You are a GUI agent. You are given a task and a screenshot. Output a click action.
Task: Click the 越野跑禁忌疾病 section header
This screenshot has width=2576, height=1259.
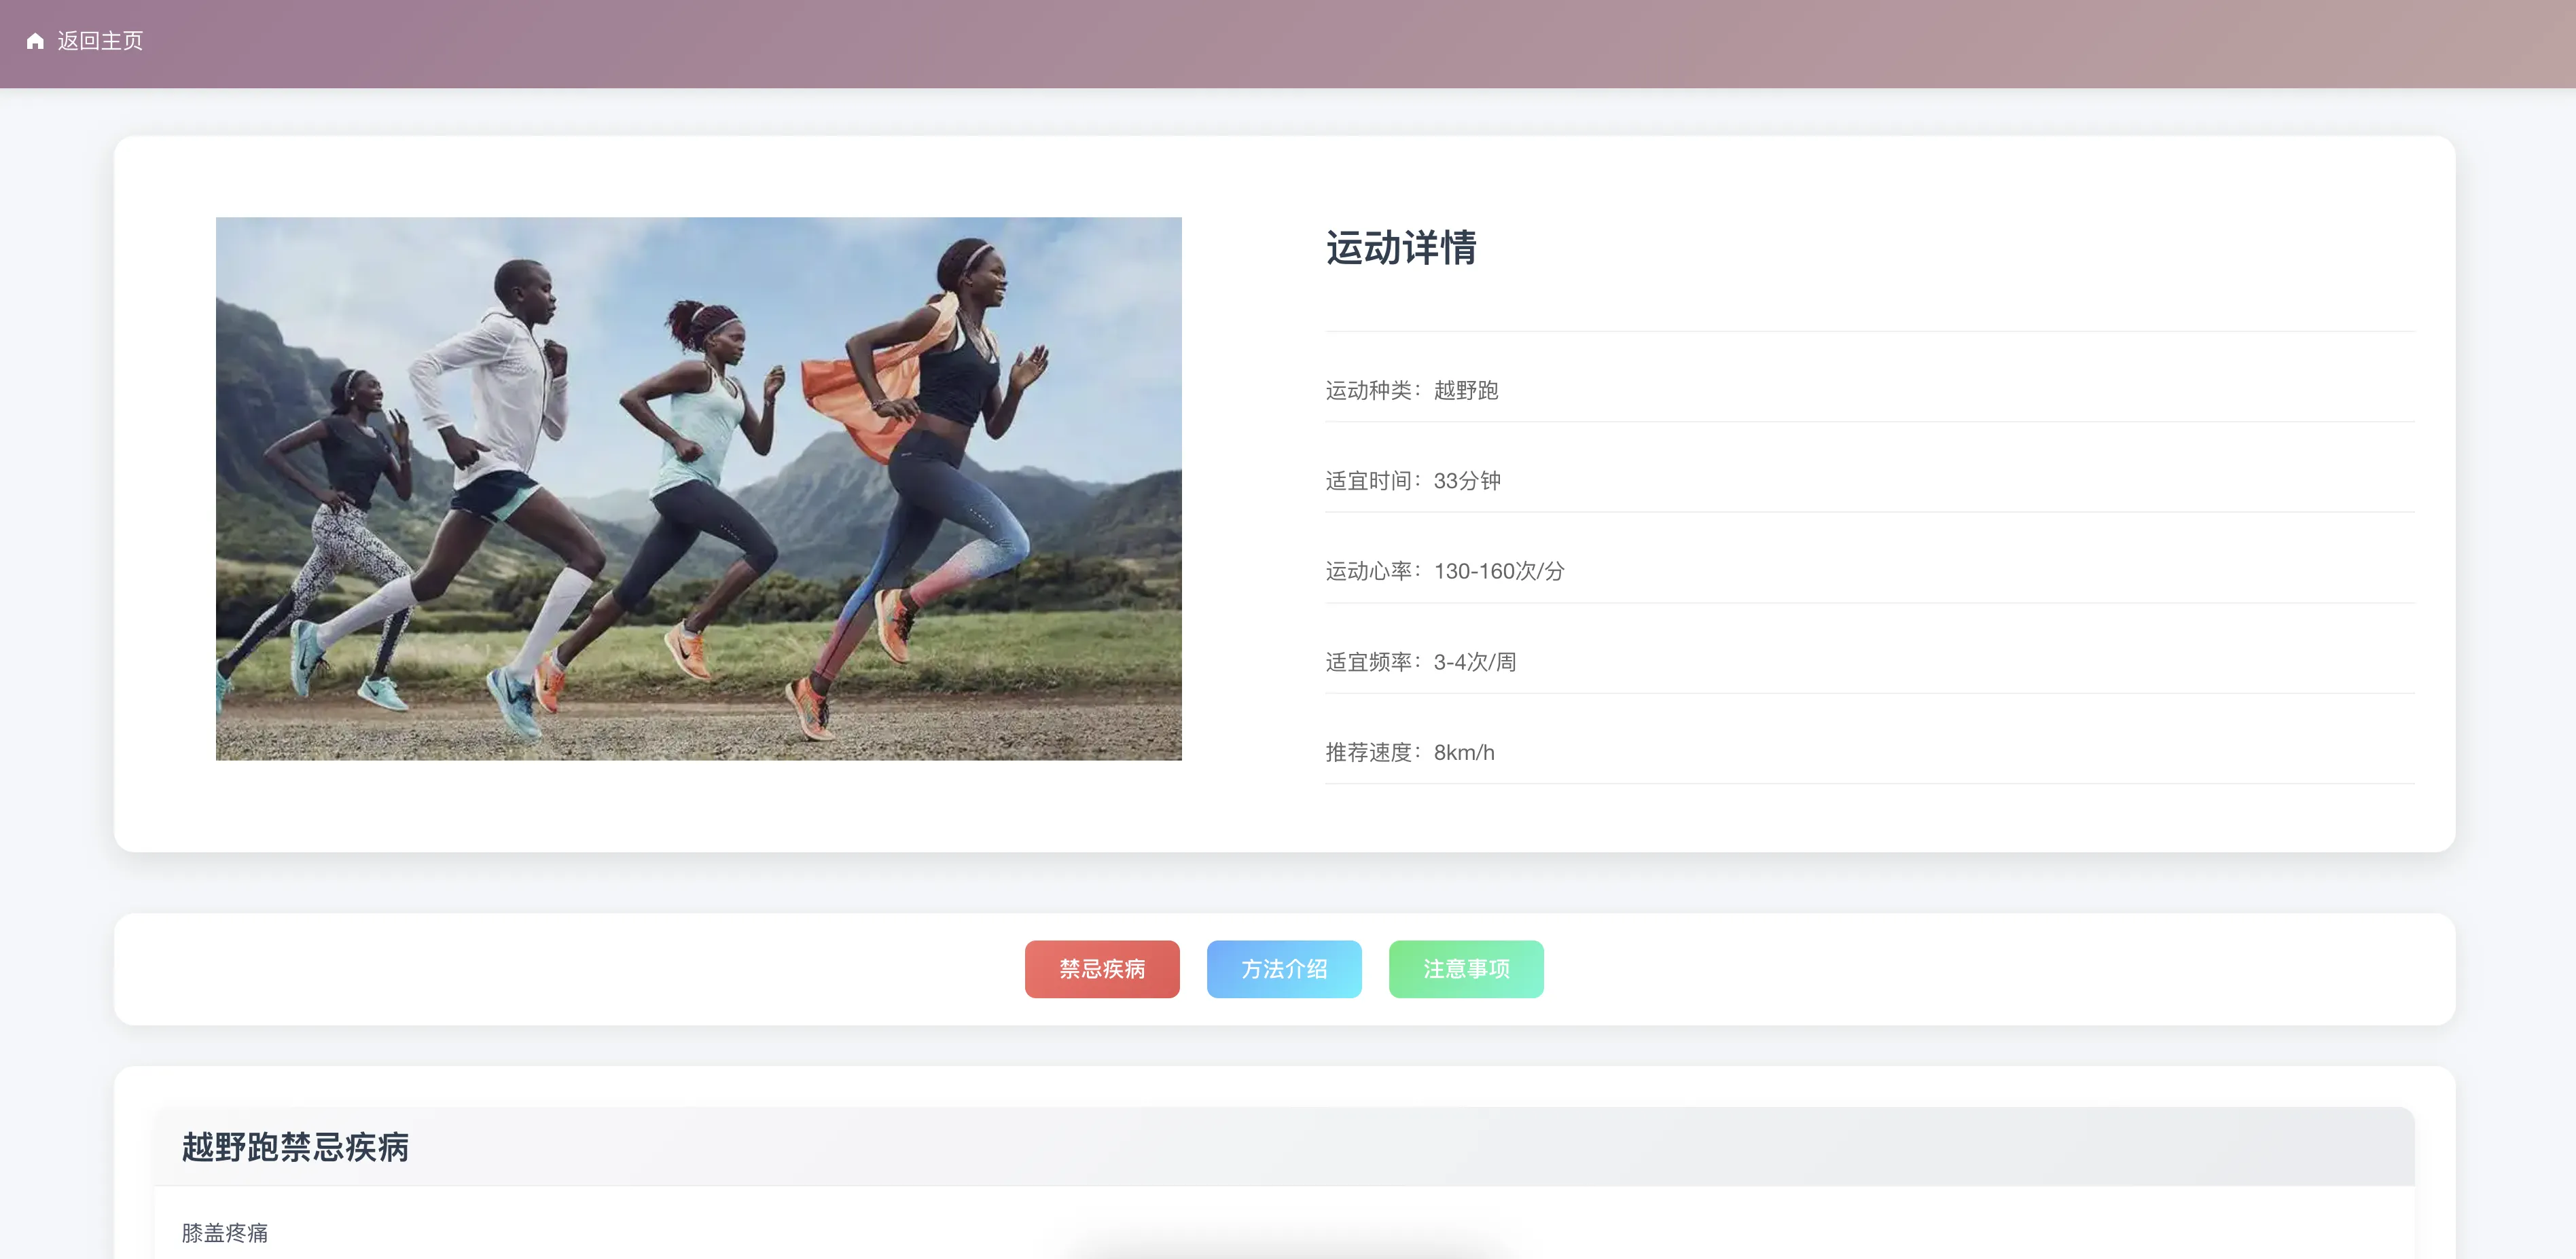pyautogui.click(x=295, y=1146)
